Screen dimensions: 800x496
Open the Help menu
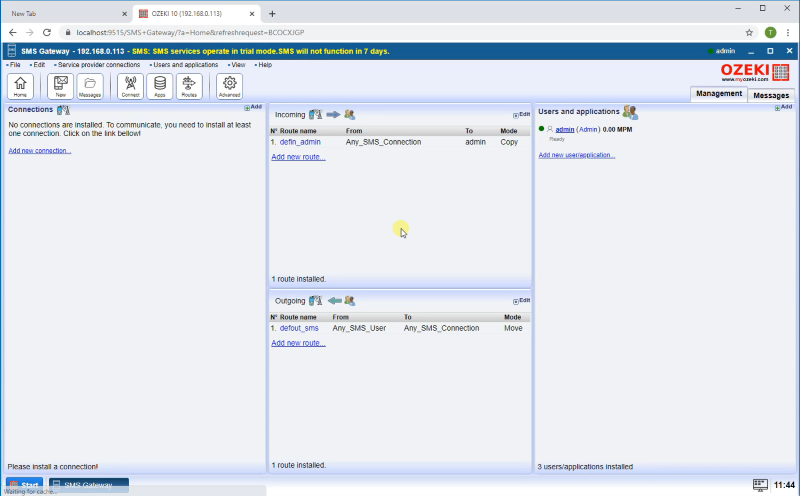tap(263, 65)
